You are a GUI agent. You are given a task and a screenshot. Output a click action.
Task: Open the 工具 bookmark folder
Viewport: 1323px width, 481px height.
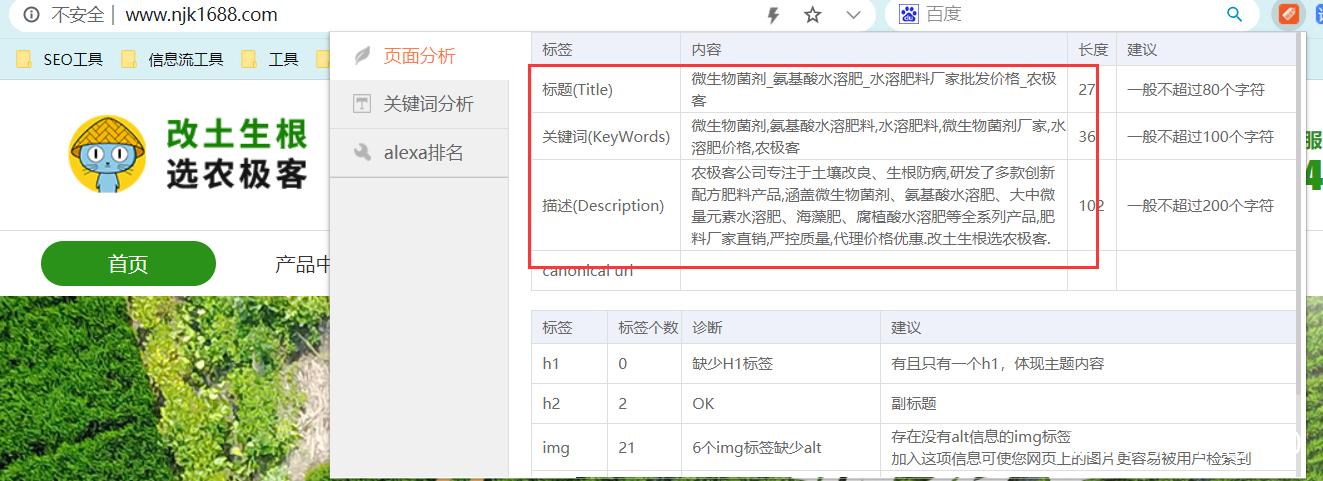tap(269, 59)
